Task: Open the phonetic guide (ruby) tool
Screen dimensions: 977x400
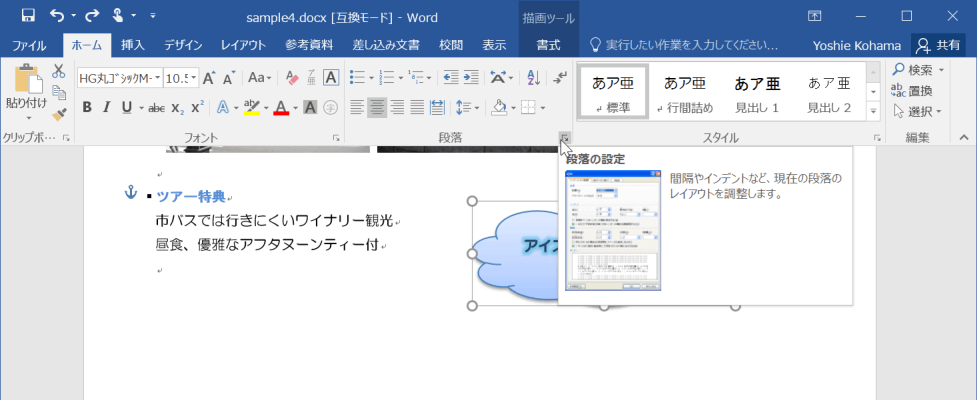Action: (x=312, y=78)
